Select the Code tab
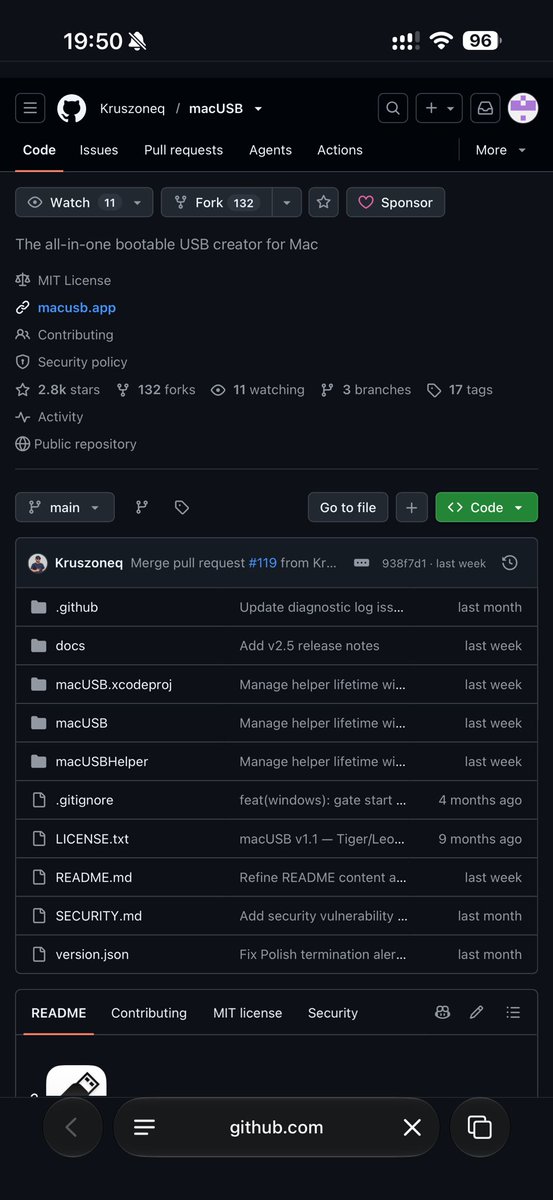Screen dimensions: 553x1200 [x=39, y=150]
